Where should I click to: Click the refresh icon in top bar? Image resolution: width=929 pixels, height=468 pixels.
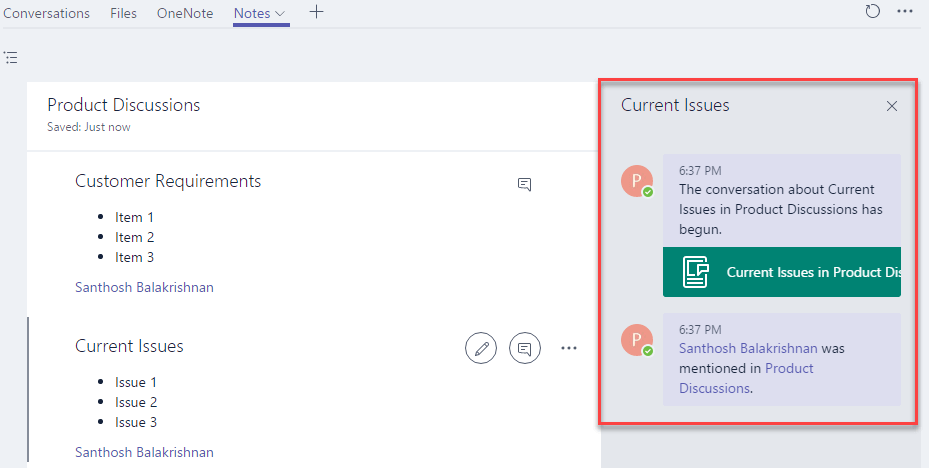[872, 12]
